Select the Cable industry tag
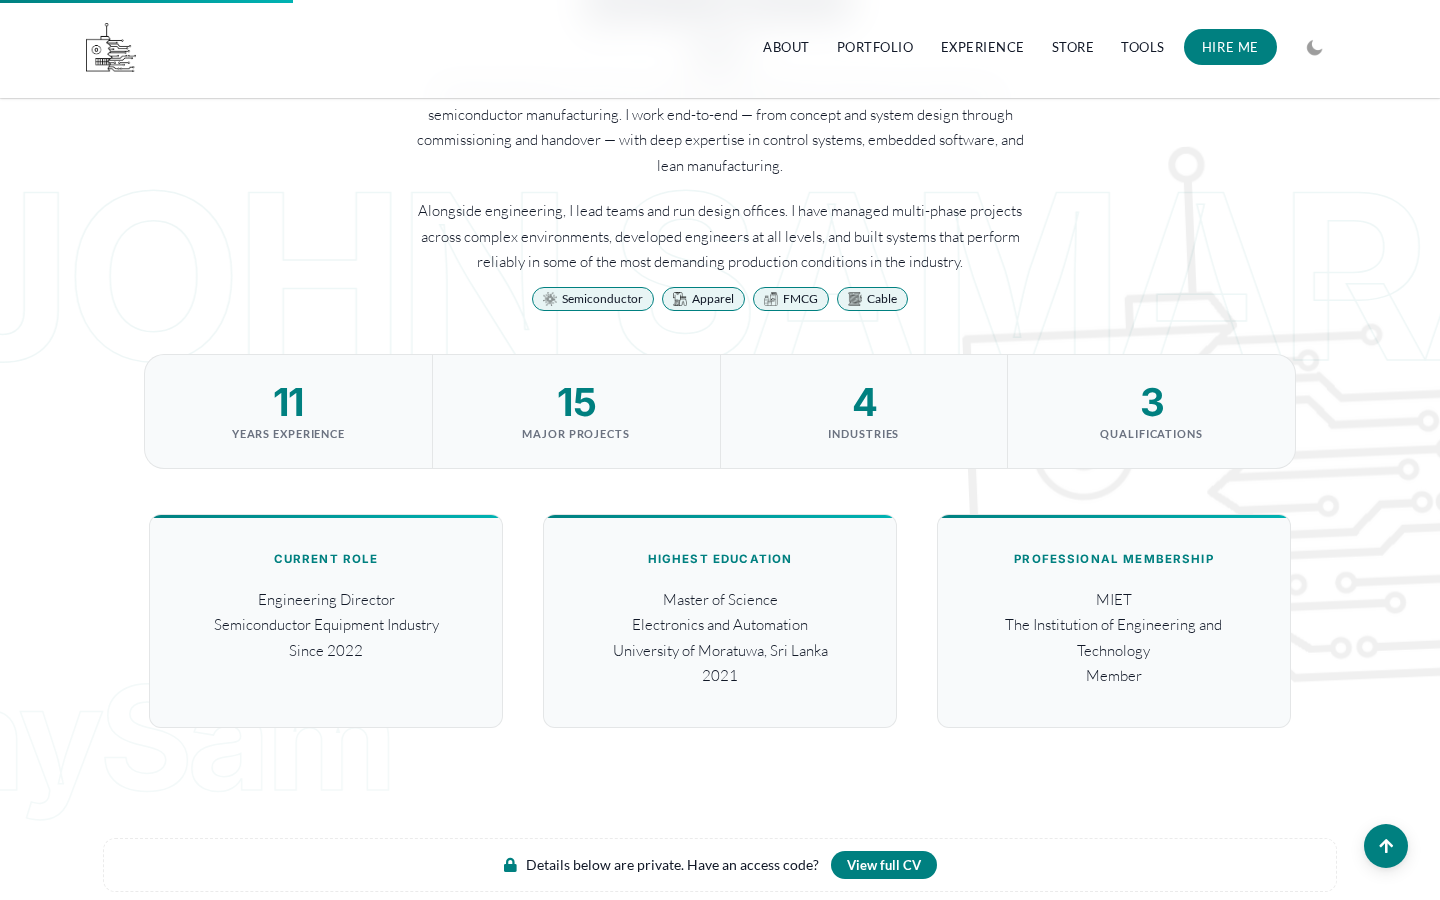Screen dimensions: 1440x900 872,299
